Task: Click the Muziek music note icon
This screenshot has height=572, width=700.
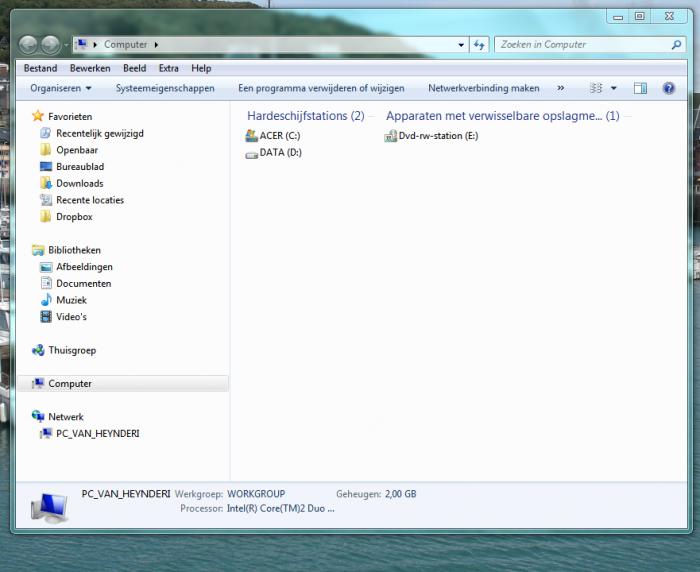Action: [46, 300]
